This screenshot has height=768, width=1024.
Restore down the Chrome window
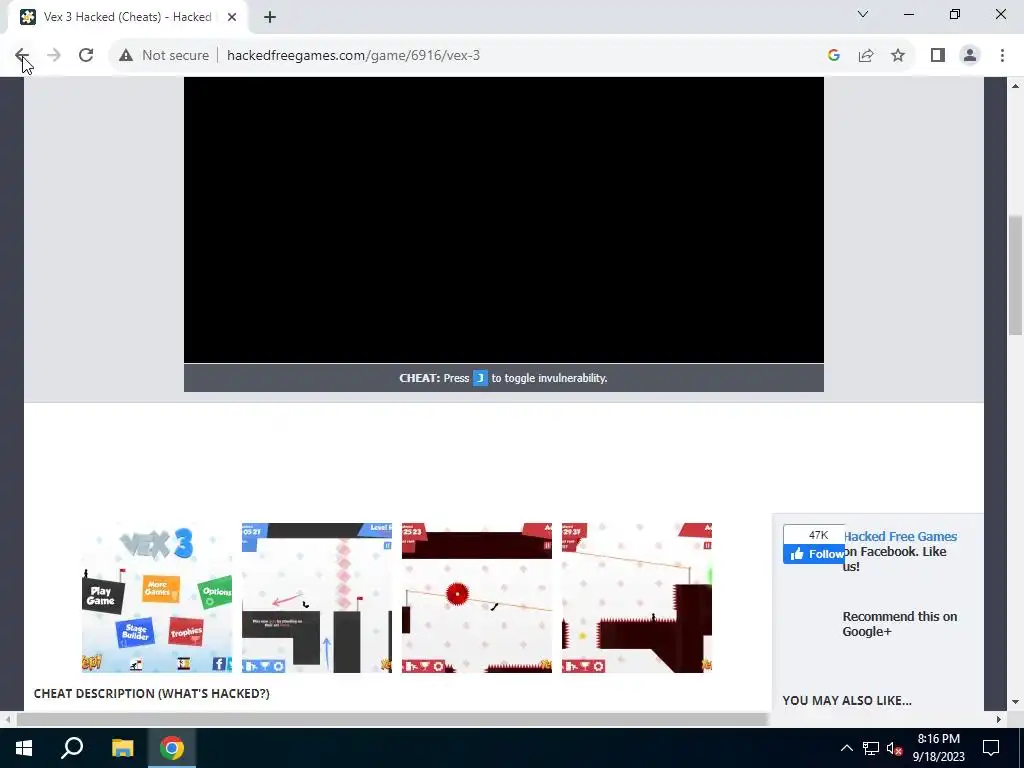[x=955, y=14]
